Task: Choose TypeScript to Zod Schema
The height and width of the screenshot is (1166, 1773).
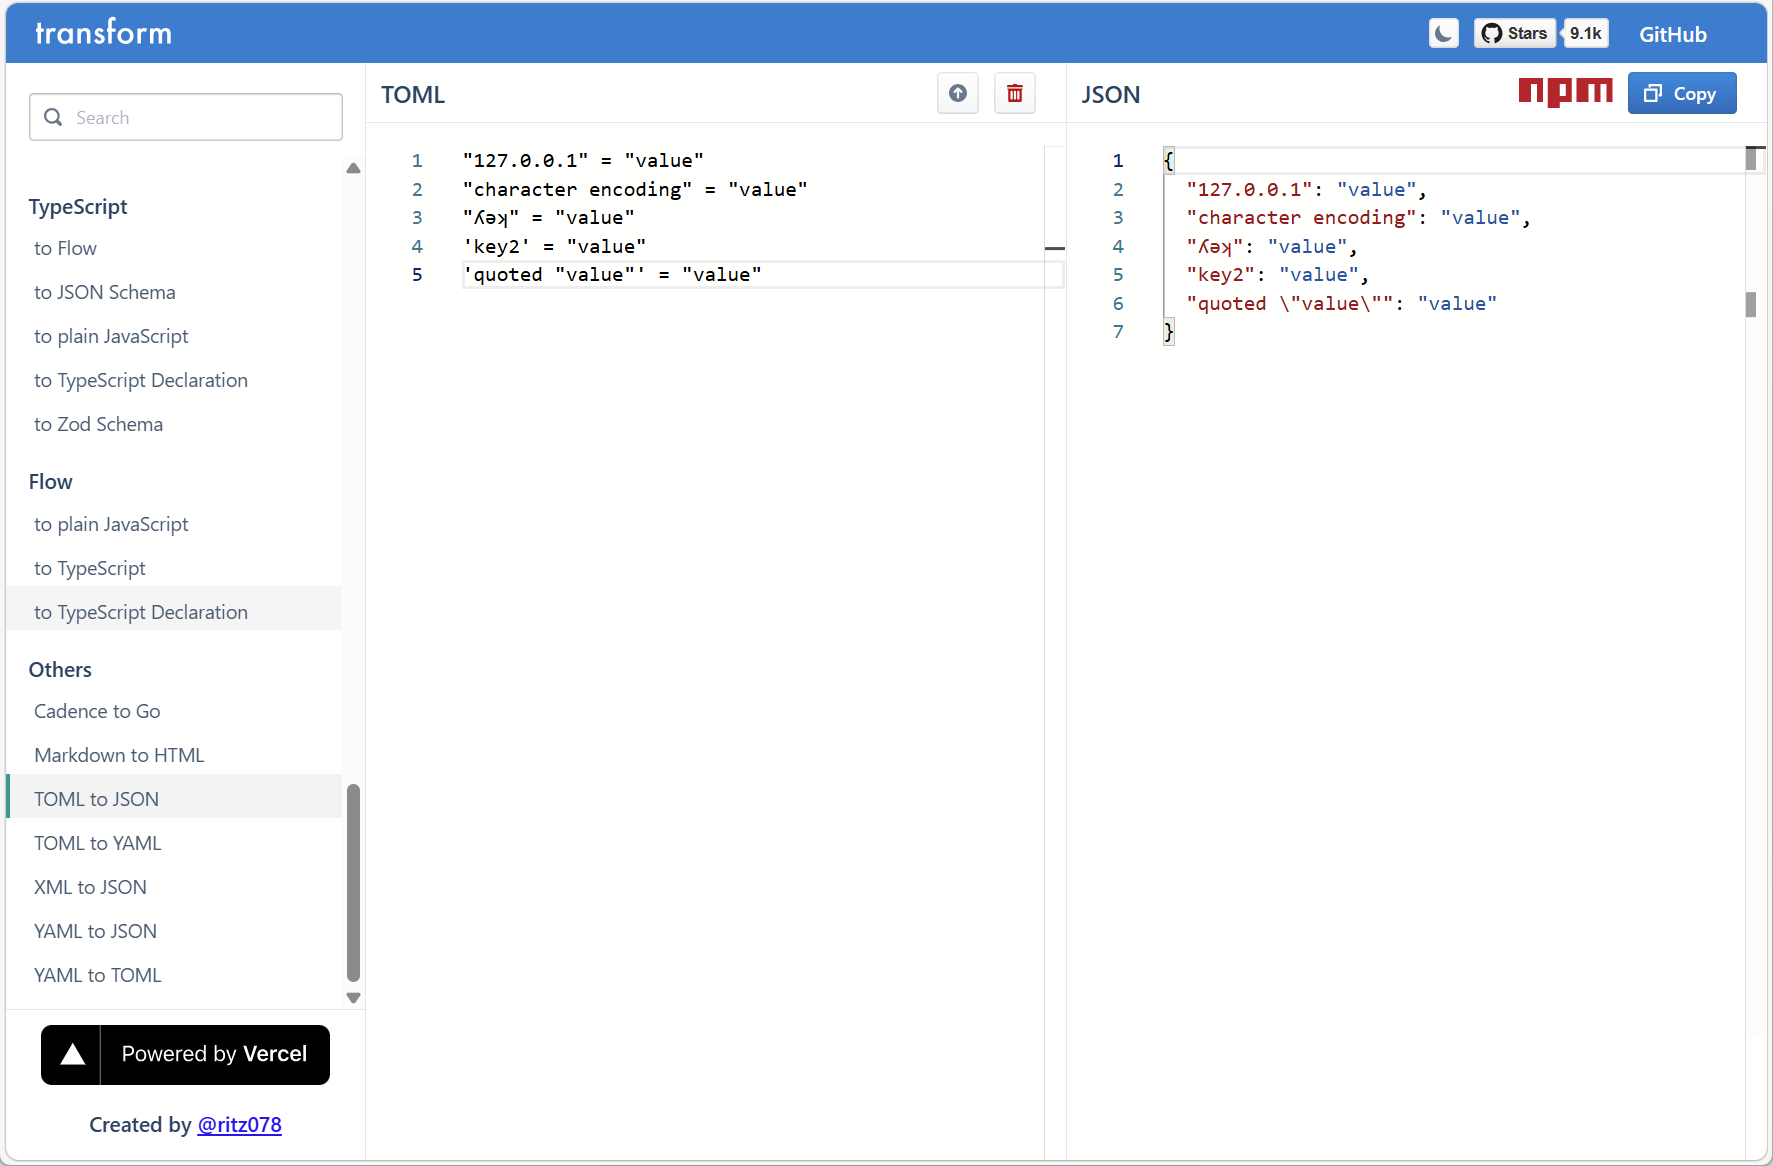Action: coord(98,424)
